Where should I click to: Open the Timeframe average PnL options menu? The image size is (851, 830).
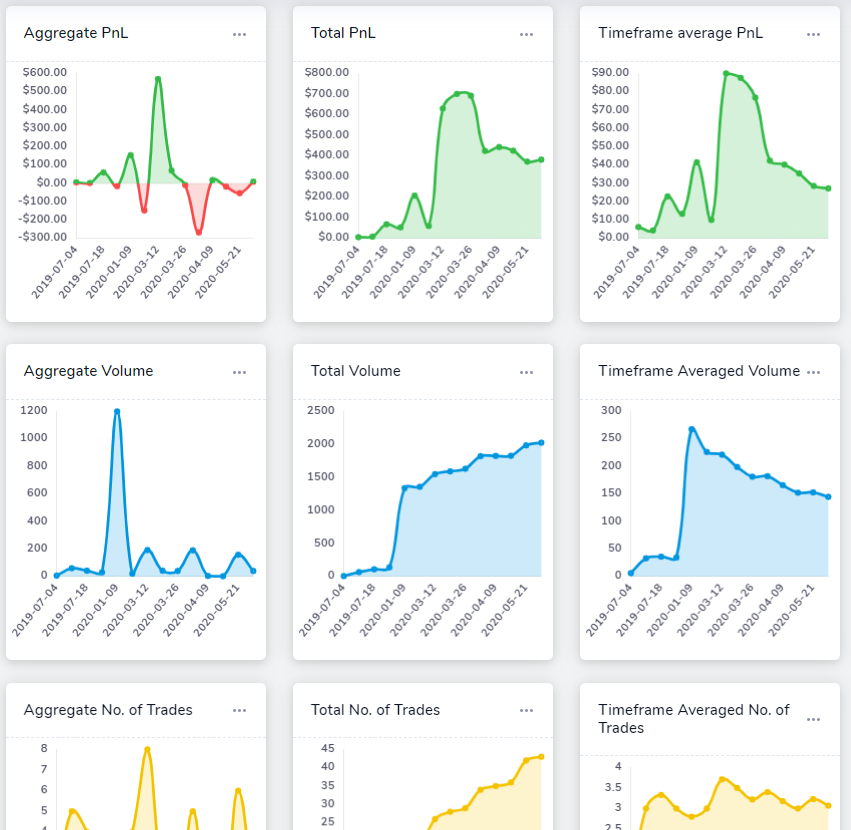click(x=813, y=34)
